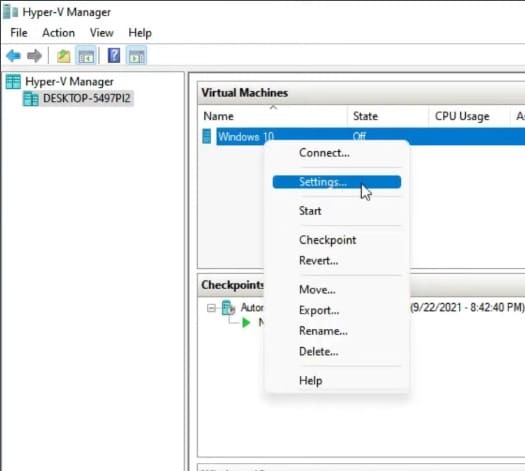The image size is (525, 471).
Task: Choose Help from the context menu
Action: tap(337, 381)
